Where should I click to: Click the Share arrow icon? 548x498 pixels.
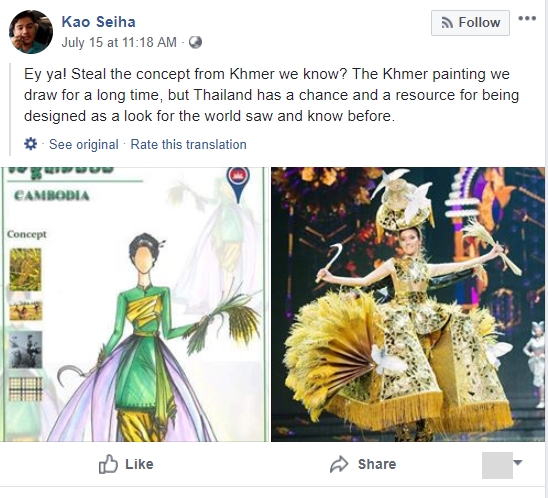339,464
